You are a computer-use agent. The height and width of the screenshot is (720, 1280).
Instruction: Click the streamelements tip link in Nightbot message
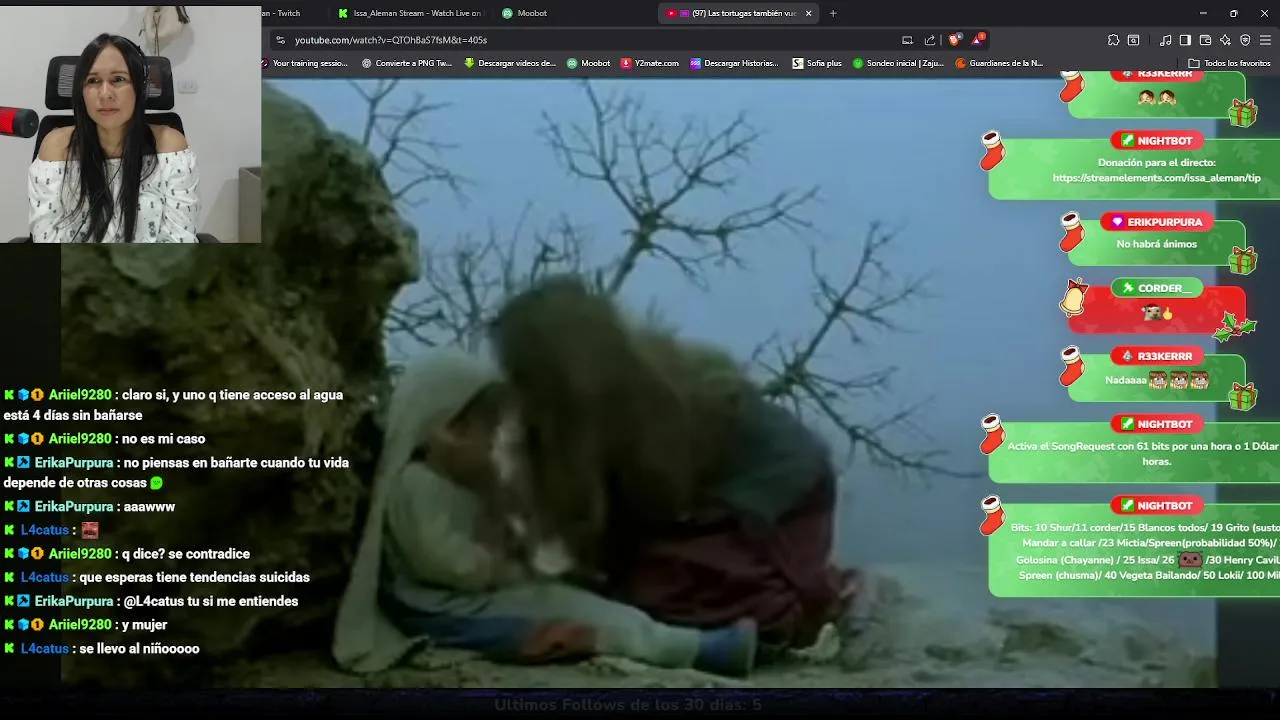coord(1156,178)
